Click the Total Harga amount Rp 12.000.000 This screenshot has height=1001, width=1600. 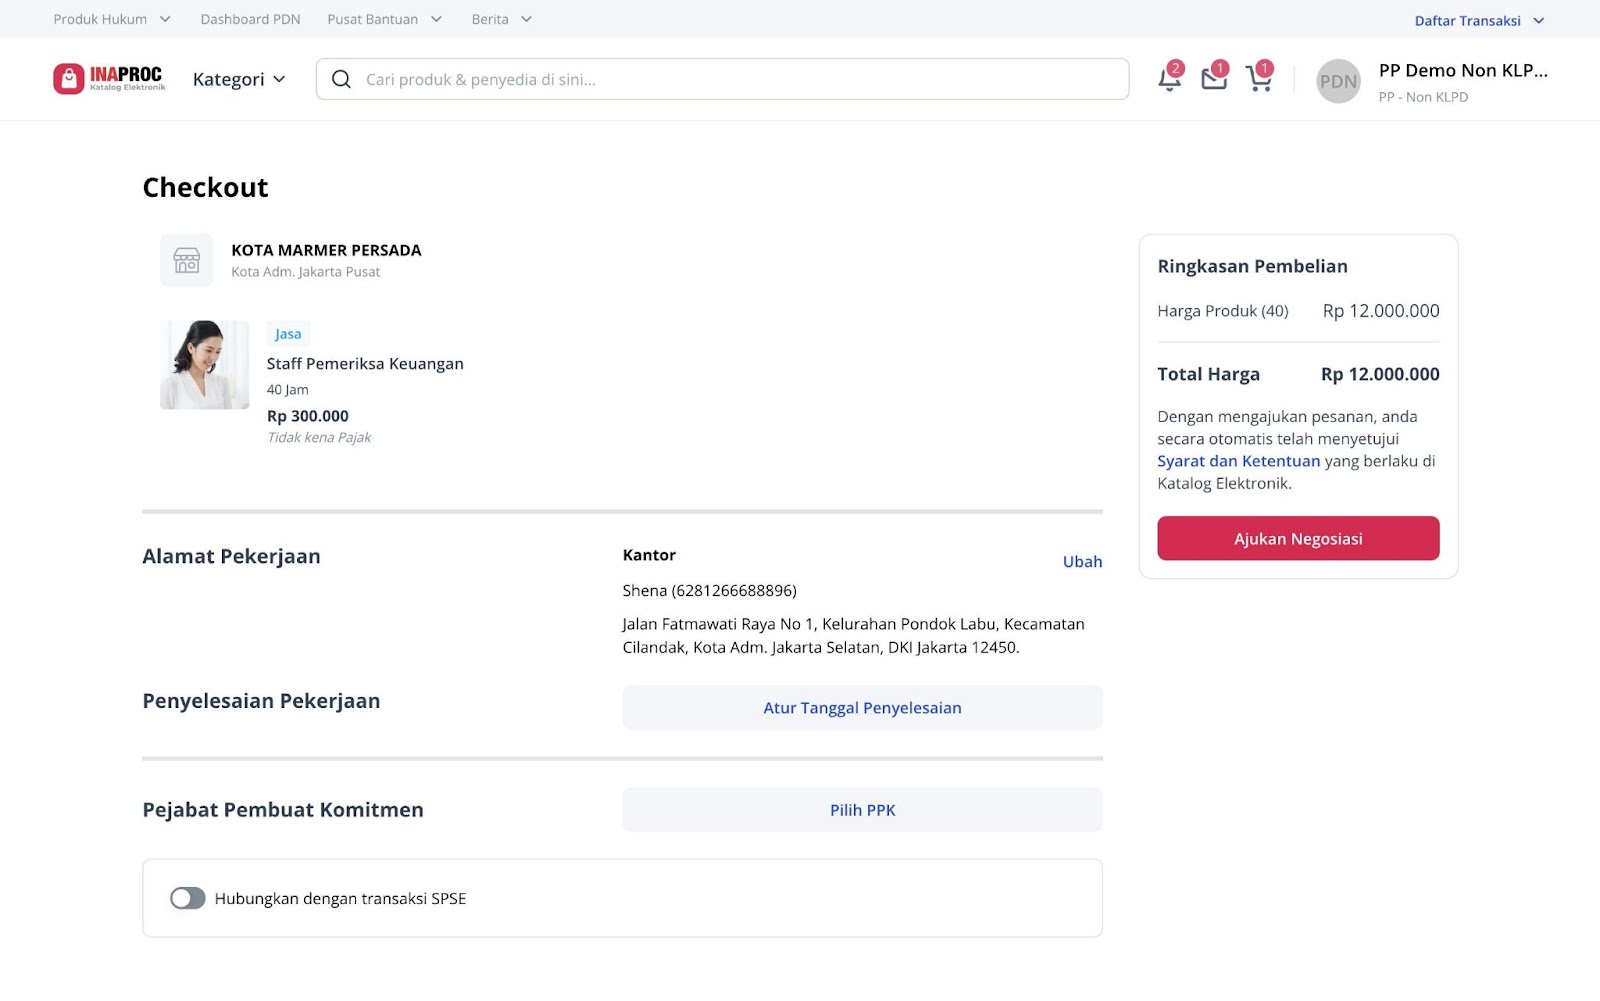pyautogui.click(x=1380, y=374)
